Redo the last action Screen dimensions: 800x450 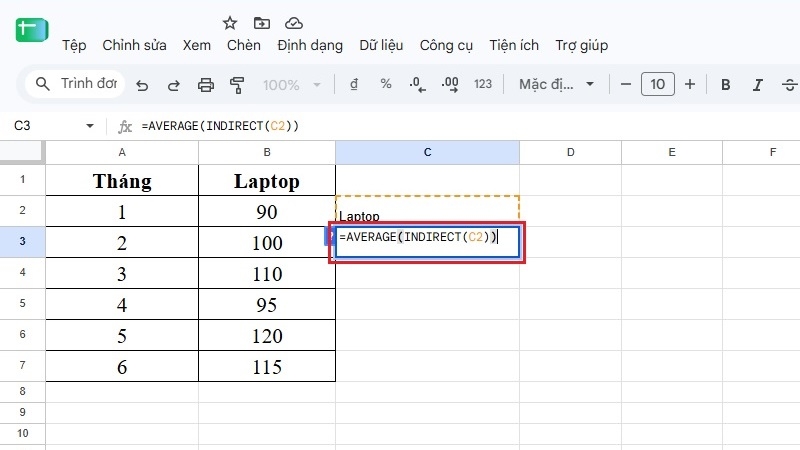[x=173, y=85]
